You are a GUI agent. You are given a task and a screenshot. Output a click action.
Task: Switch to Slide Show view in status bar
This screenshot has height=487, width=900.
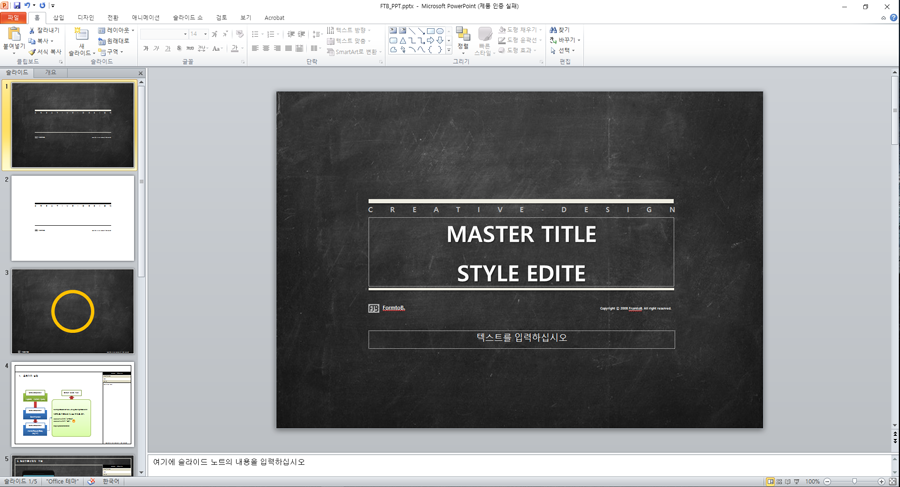pos(797,481)
